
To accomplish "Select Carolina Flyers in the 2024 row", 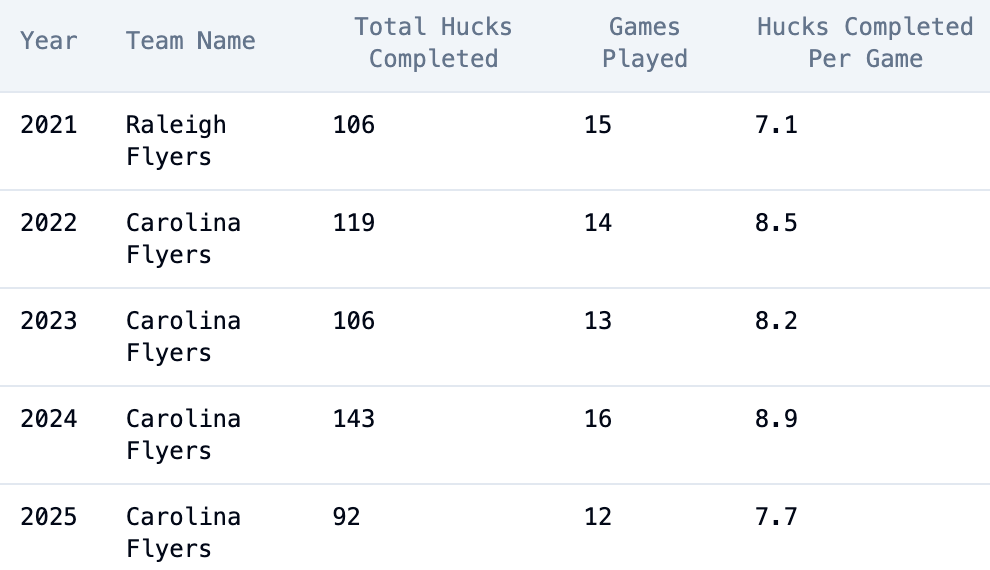I will 183,434.
